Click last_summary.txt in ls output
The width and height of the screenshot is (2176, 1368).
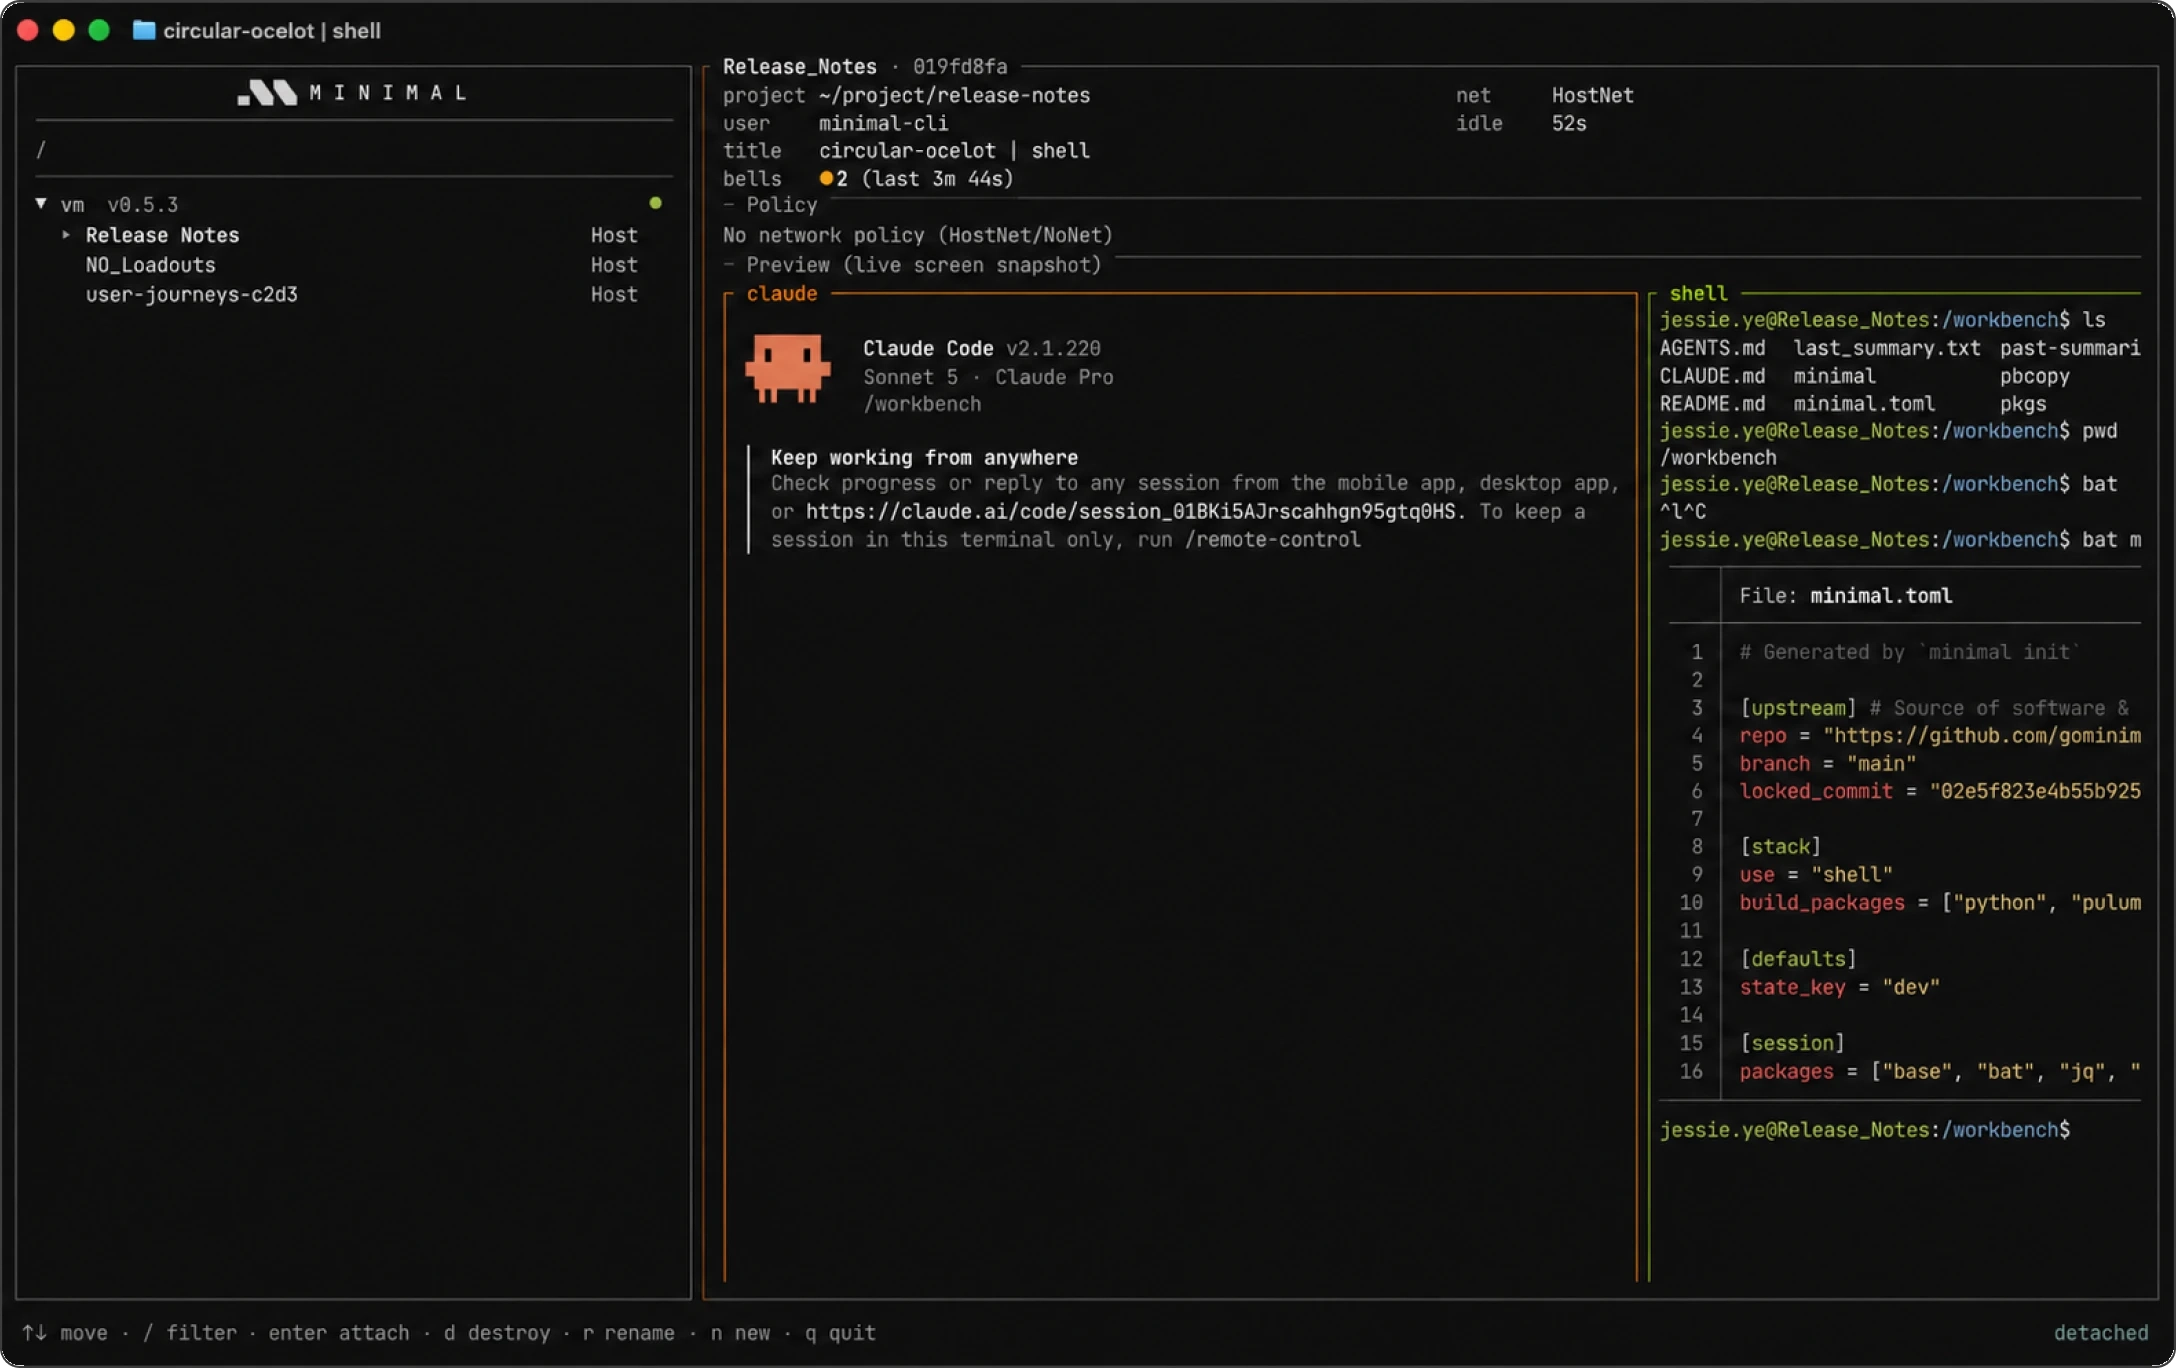tap(1886, 349)
